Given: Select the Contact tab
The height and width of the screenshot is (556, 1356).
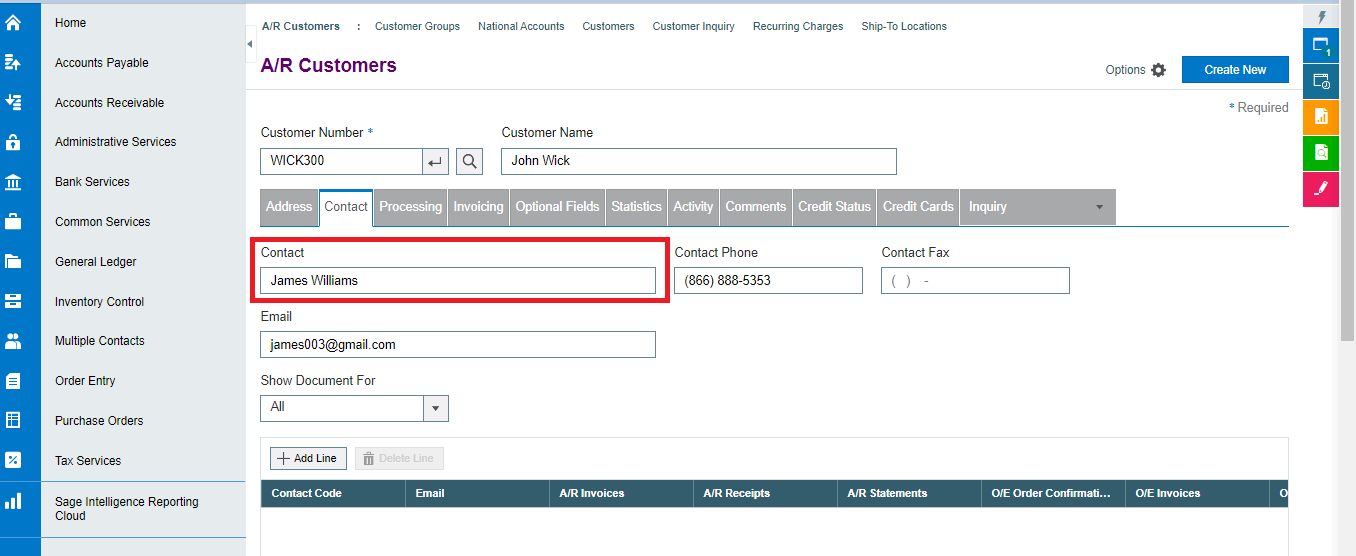Looking at the screenshot, I should pos(346,207).
